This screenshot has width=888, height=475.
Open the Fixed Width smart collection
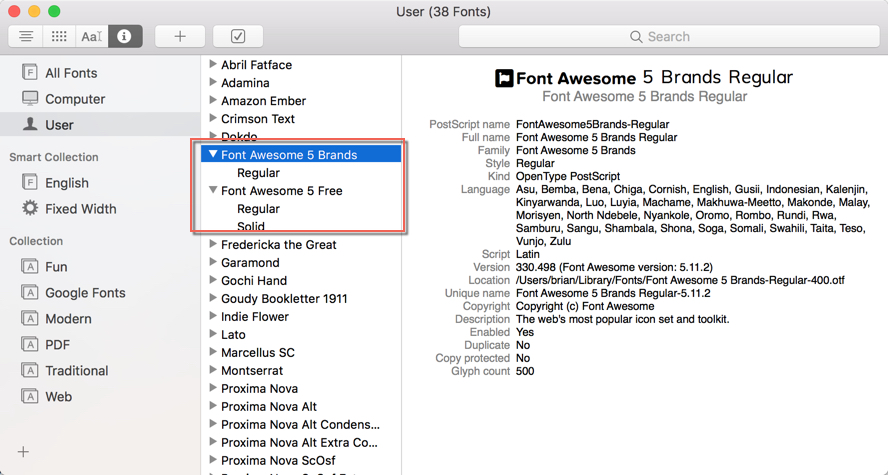click(x=100, y=209)
